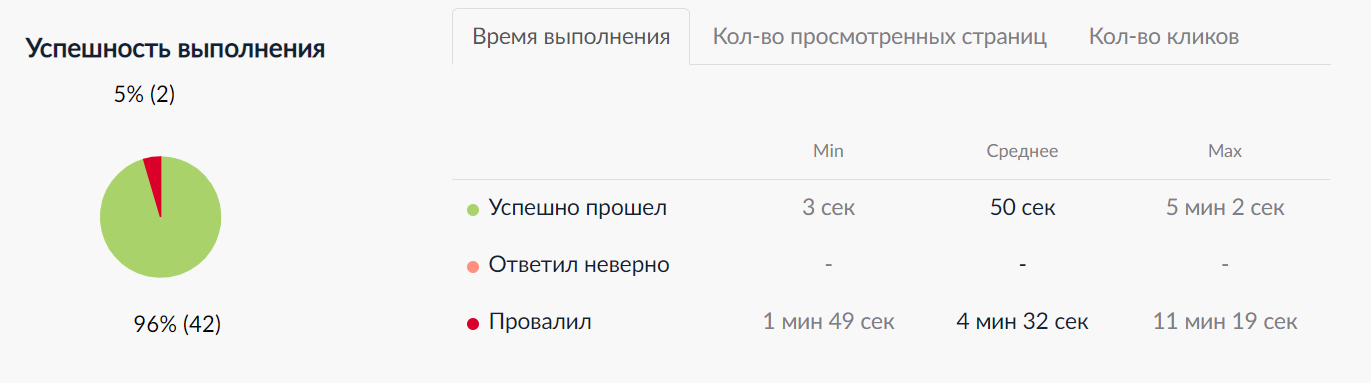Click the red pie chart slice
Viewport: 1371px width, 383px height.
tap(154, 180)
